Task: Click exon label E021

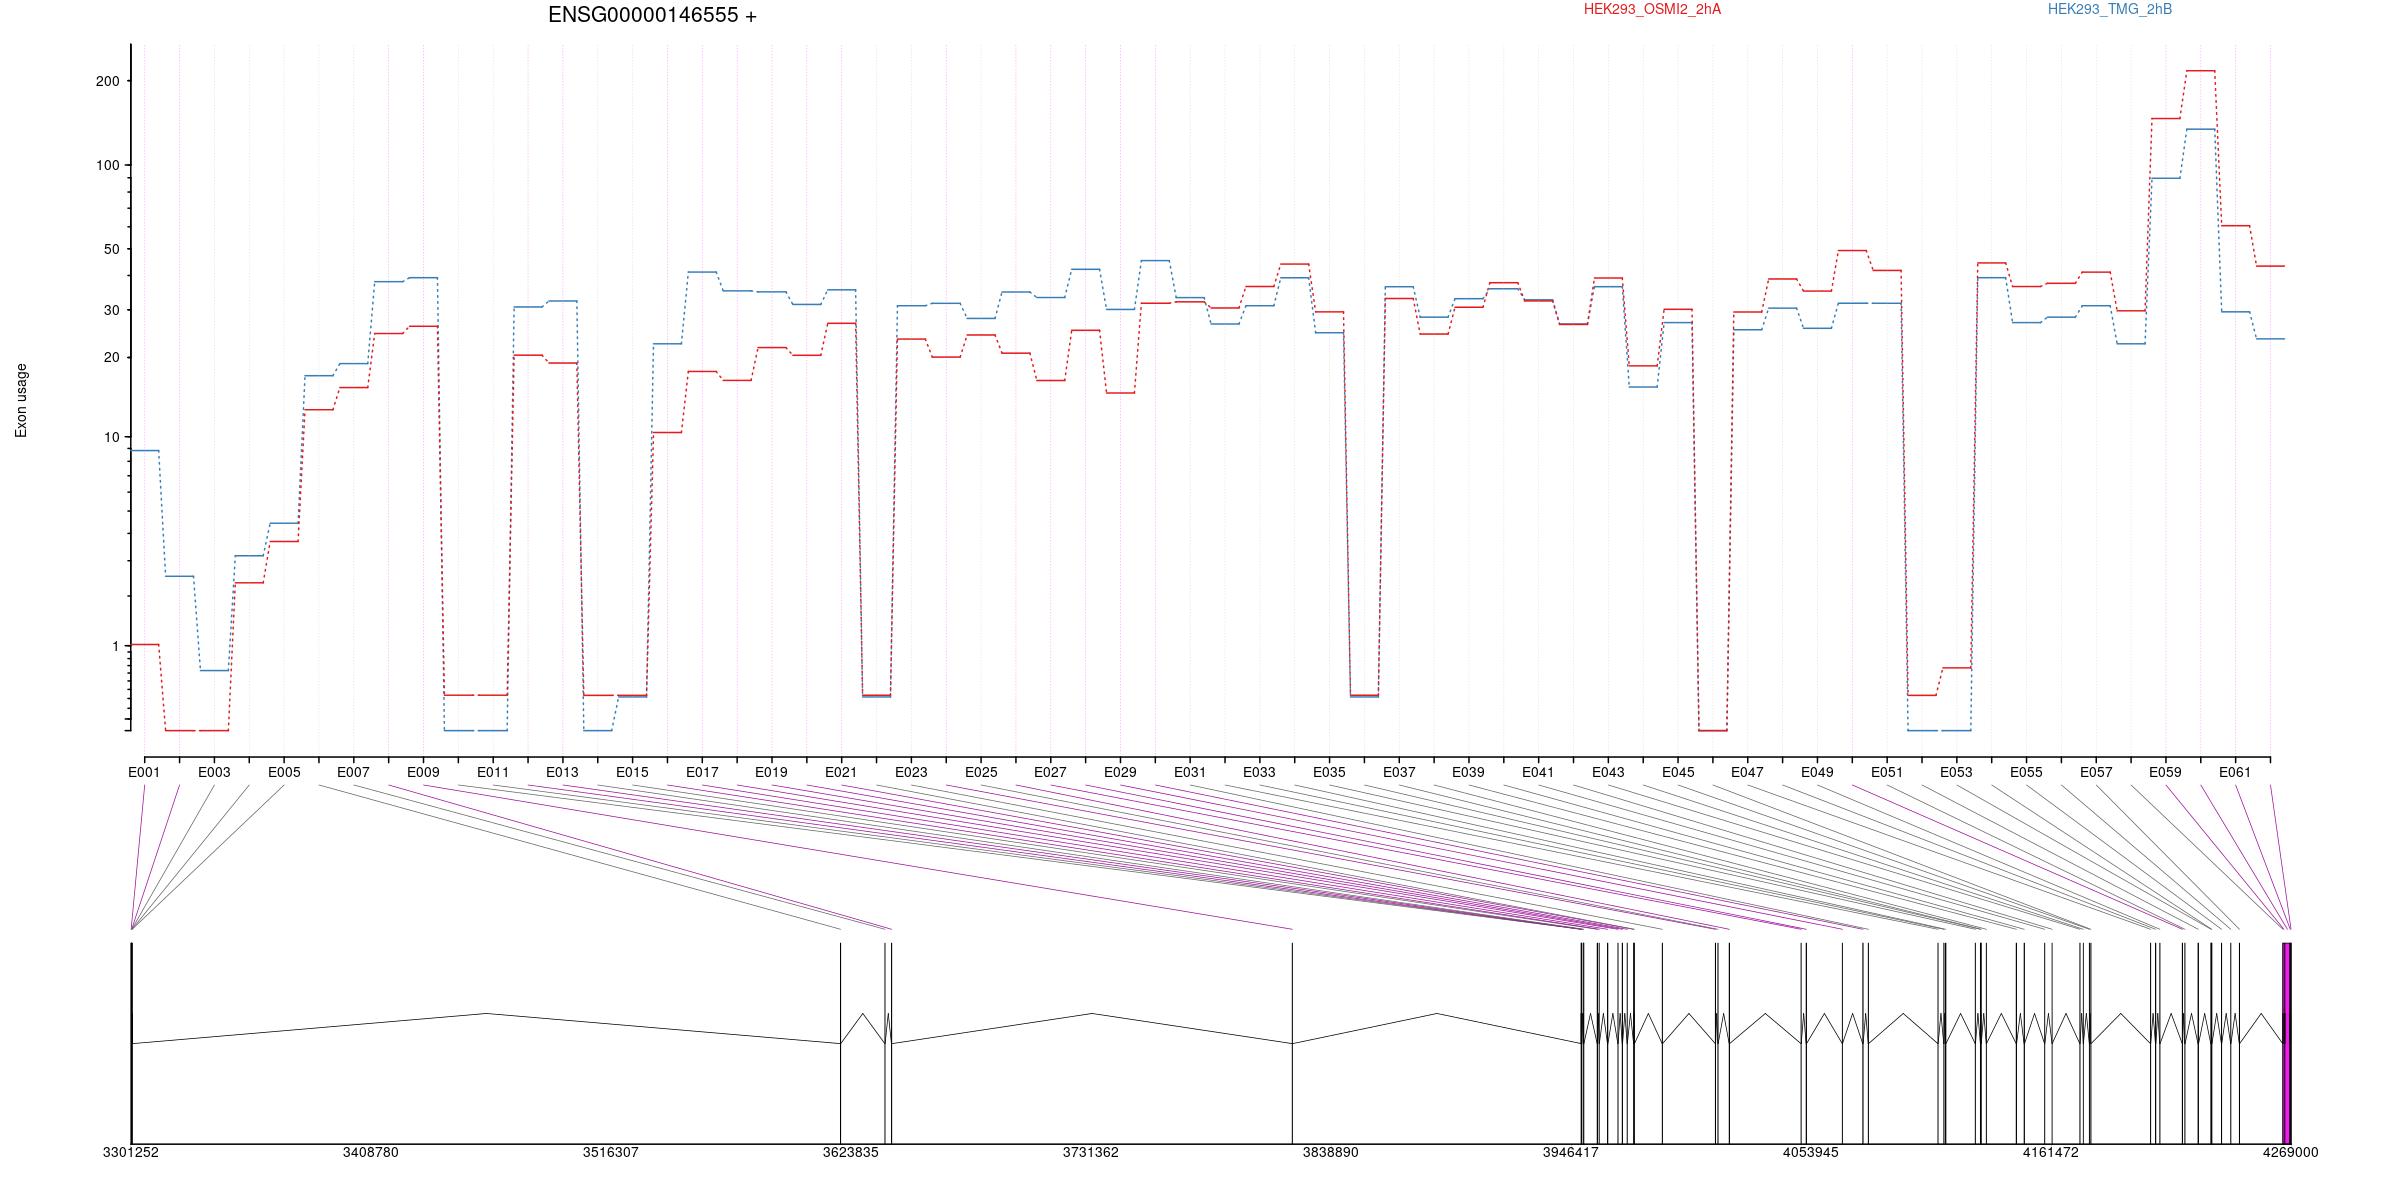Action: 841,772
